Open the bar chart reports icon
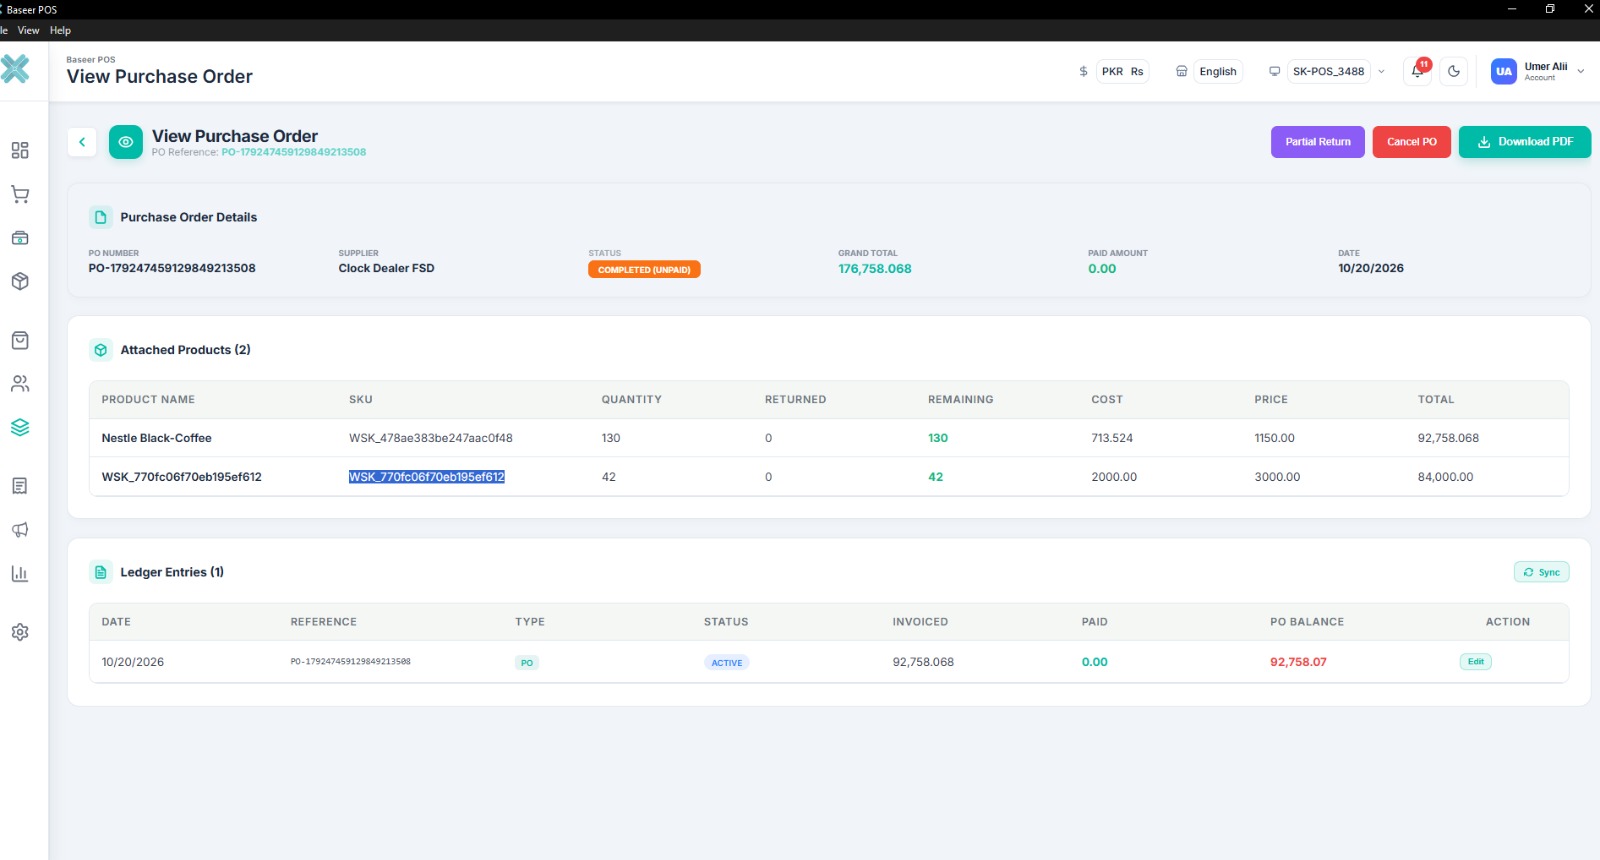 point(20,573)
